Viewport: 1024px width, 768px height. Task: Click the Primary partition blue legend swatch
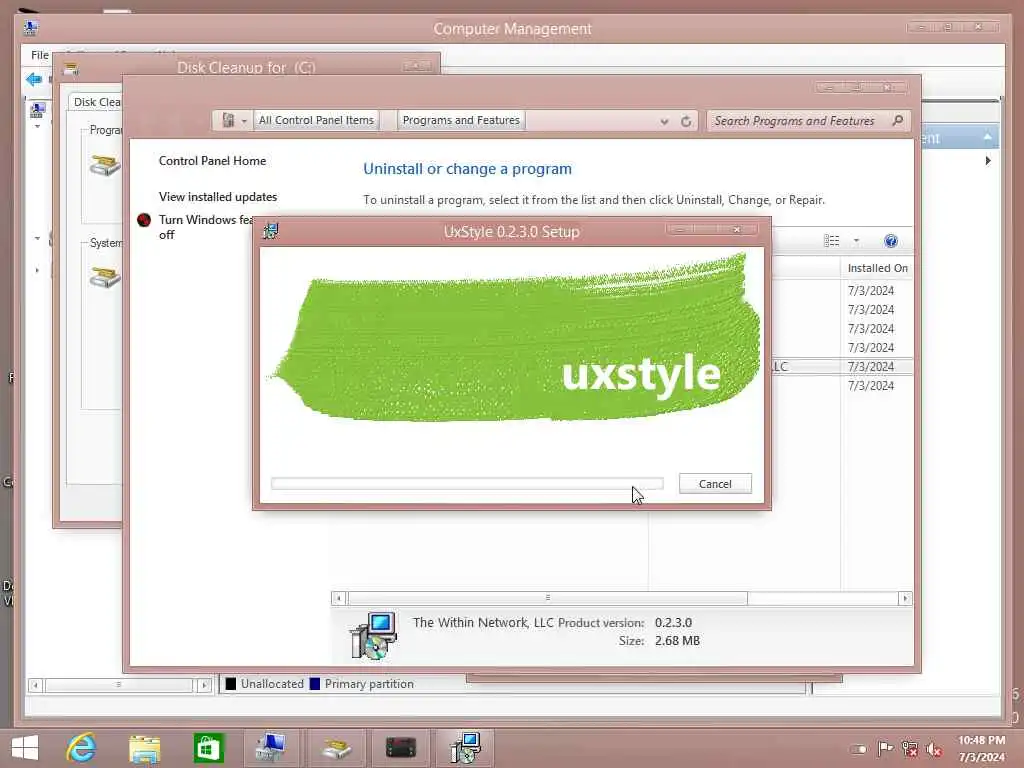(x=315, y=684)
